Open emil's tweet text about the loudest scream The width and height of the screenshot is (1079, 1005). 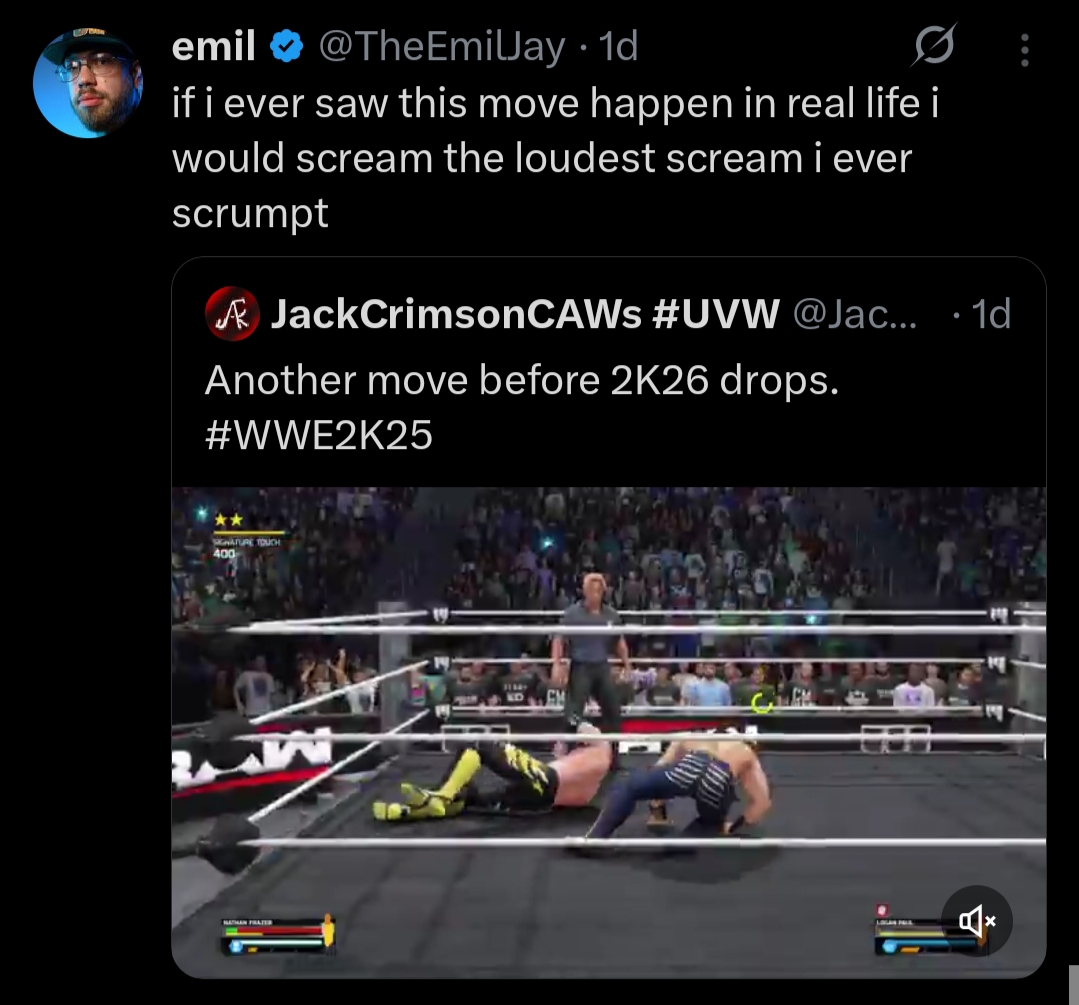(x=555, y=158)
